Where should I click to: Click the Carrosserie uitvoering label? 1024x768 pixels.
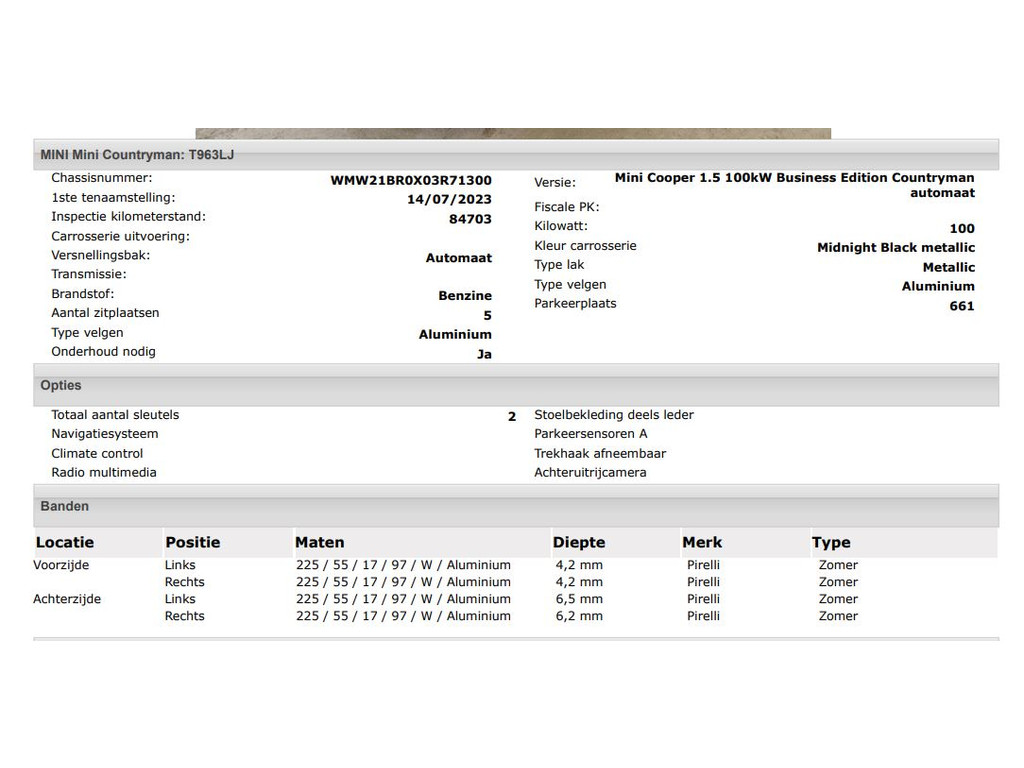pos(121,236)
